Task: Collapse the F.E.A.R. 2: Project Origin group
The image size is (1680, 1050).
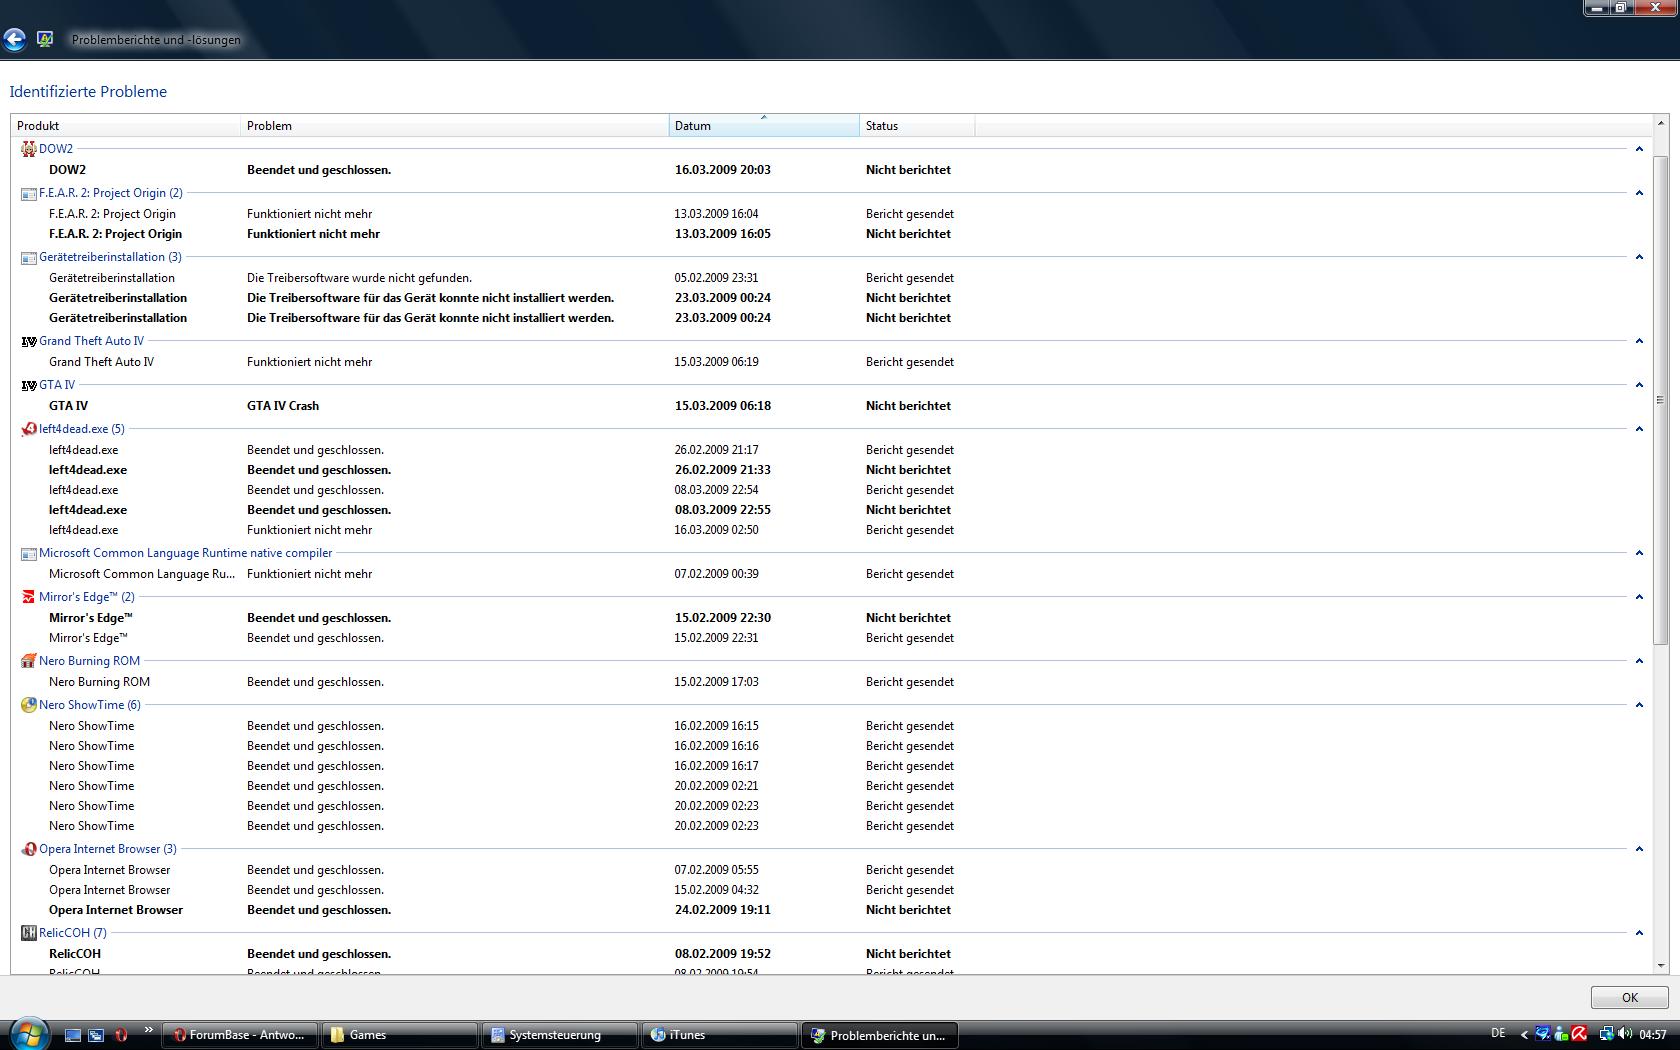Action: point(1639,193)
